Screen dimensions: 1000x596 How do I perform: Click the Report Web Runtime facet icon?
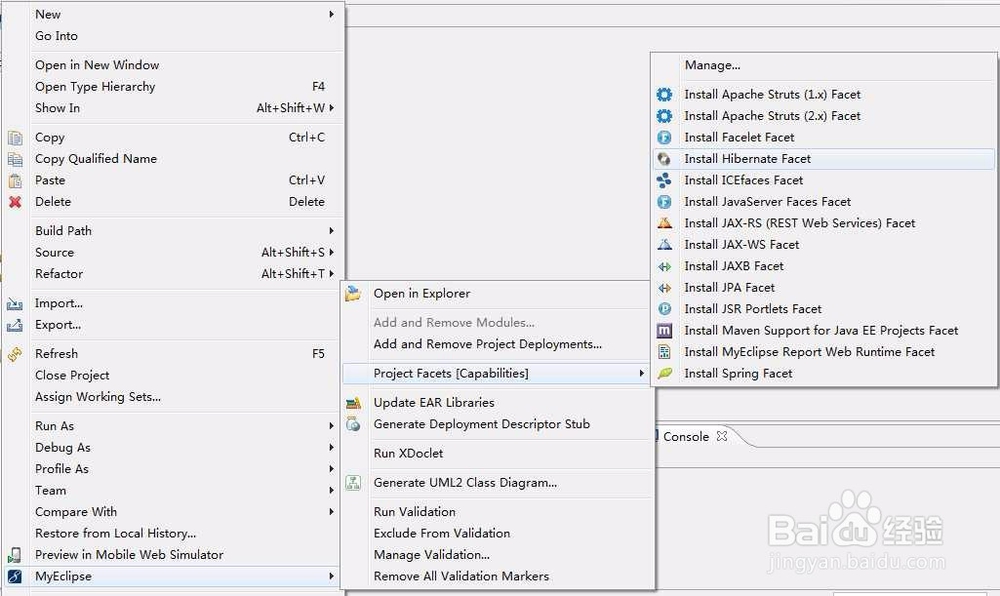(665, 352)
